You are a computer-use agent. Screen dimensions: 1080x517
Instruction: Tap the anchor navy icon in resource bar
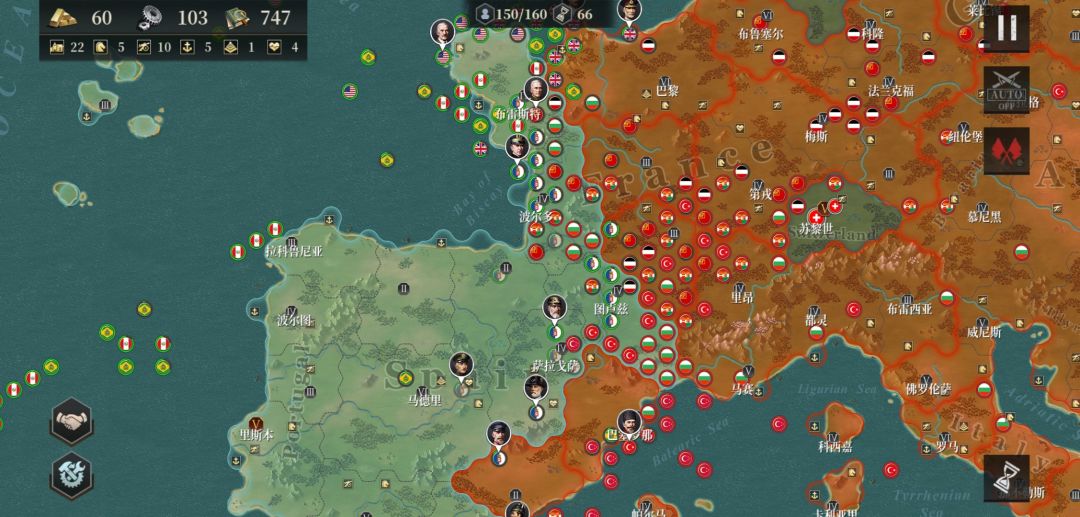[187, 48]
